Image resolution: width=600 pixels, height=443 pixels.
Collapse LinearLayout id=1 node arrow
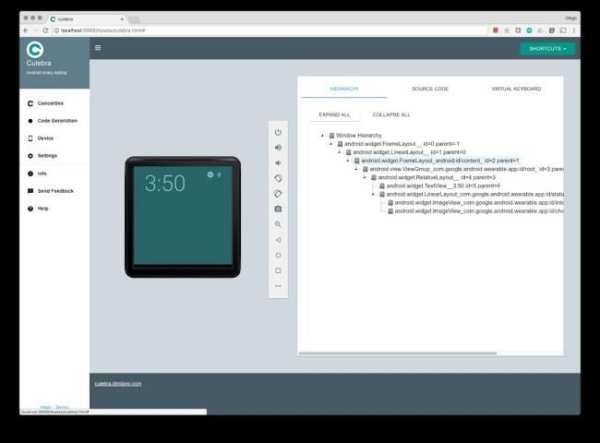(339, 152)
